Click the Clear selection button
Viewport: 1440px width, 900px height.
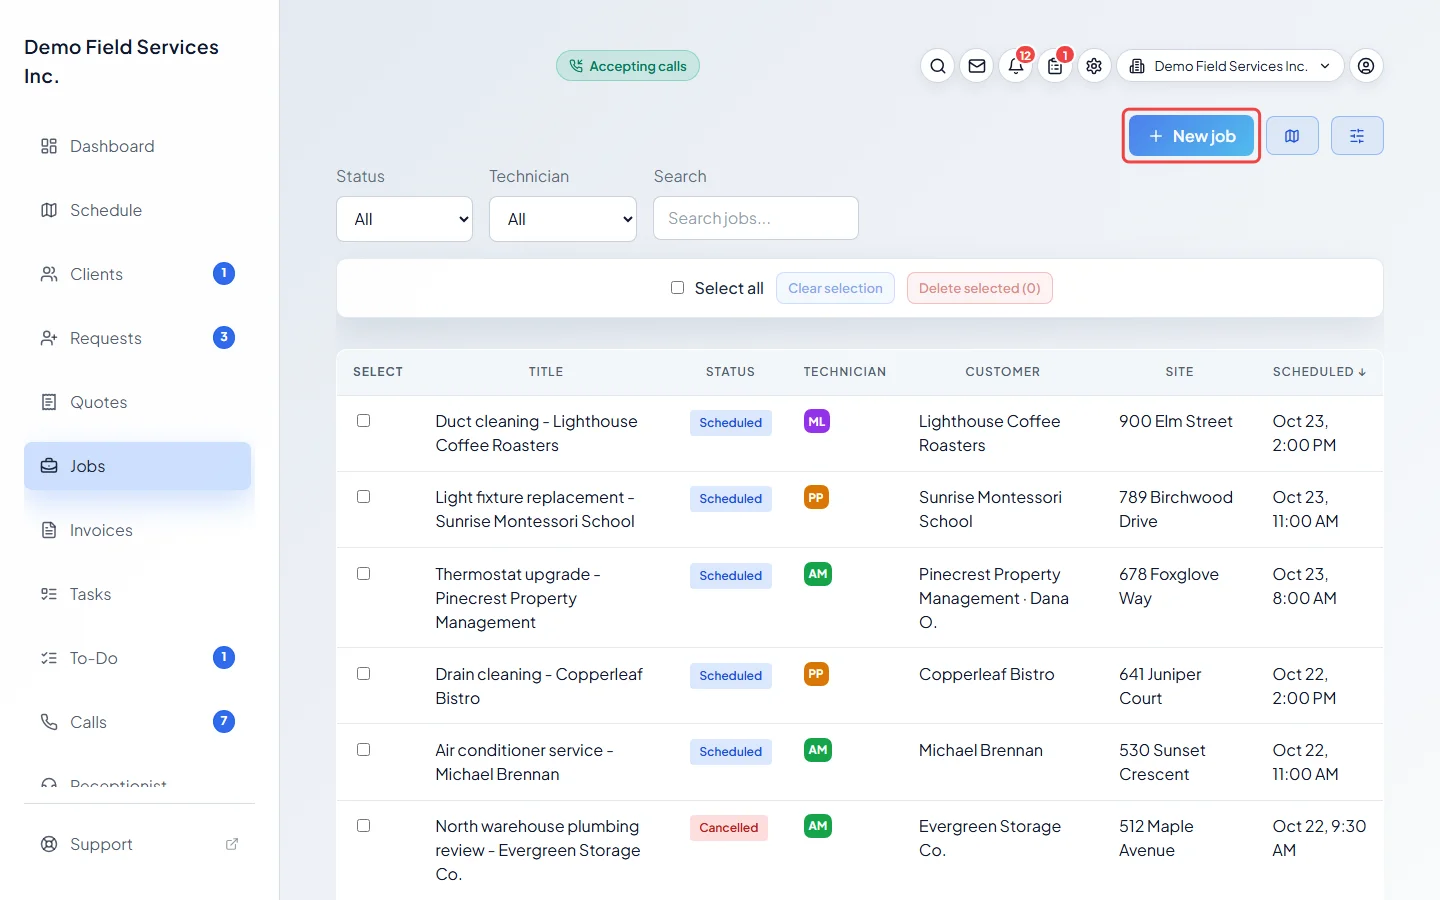pos(835,288)
